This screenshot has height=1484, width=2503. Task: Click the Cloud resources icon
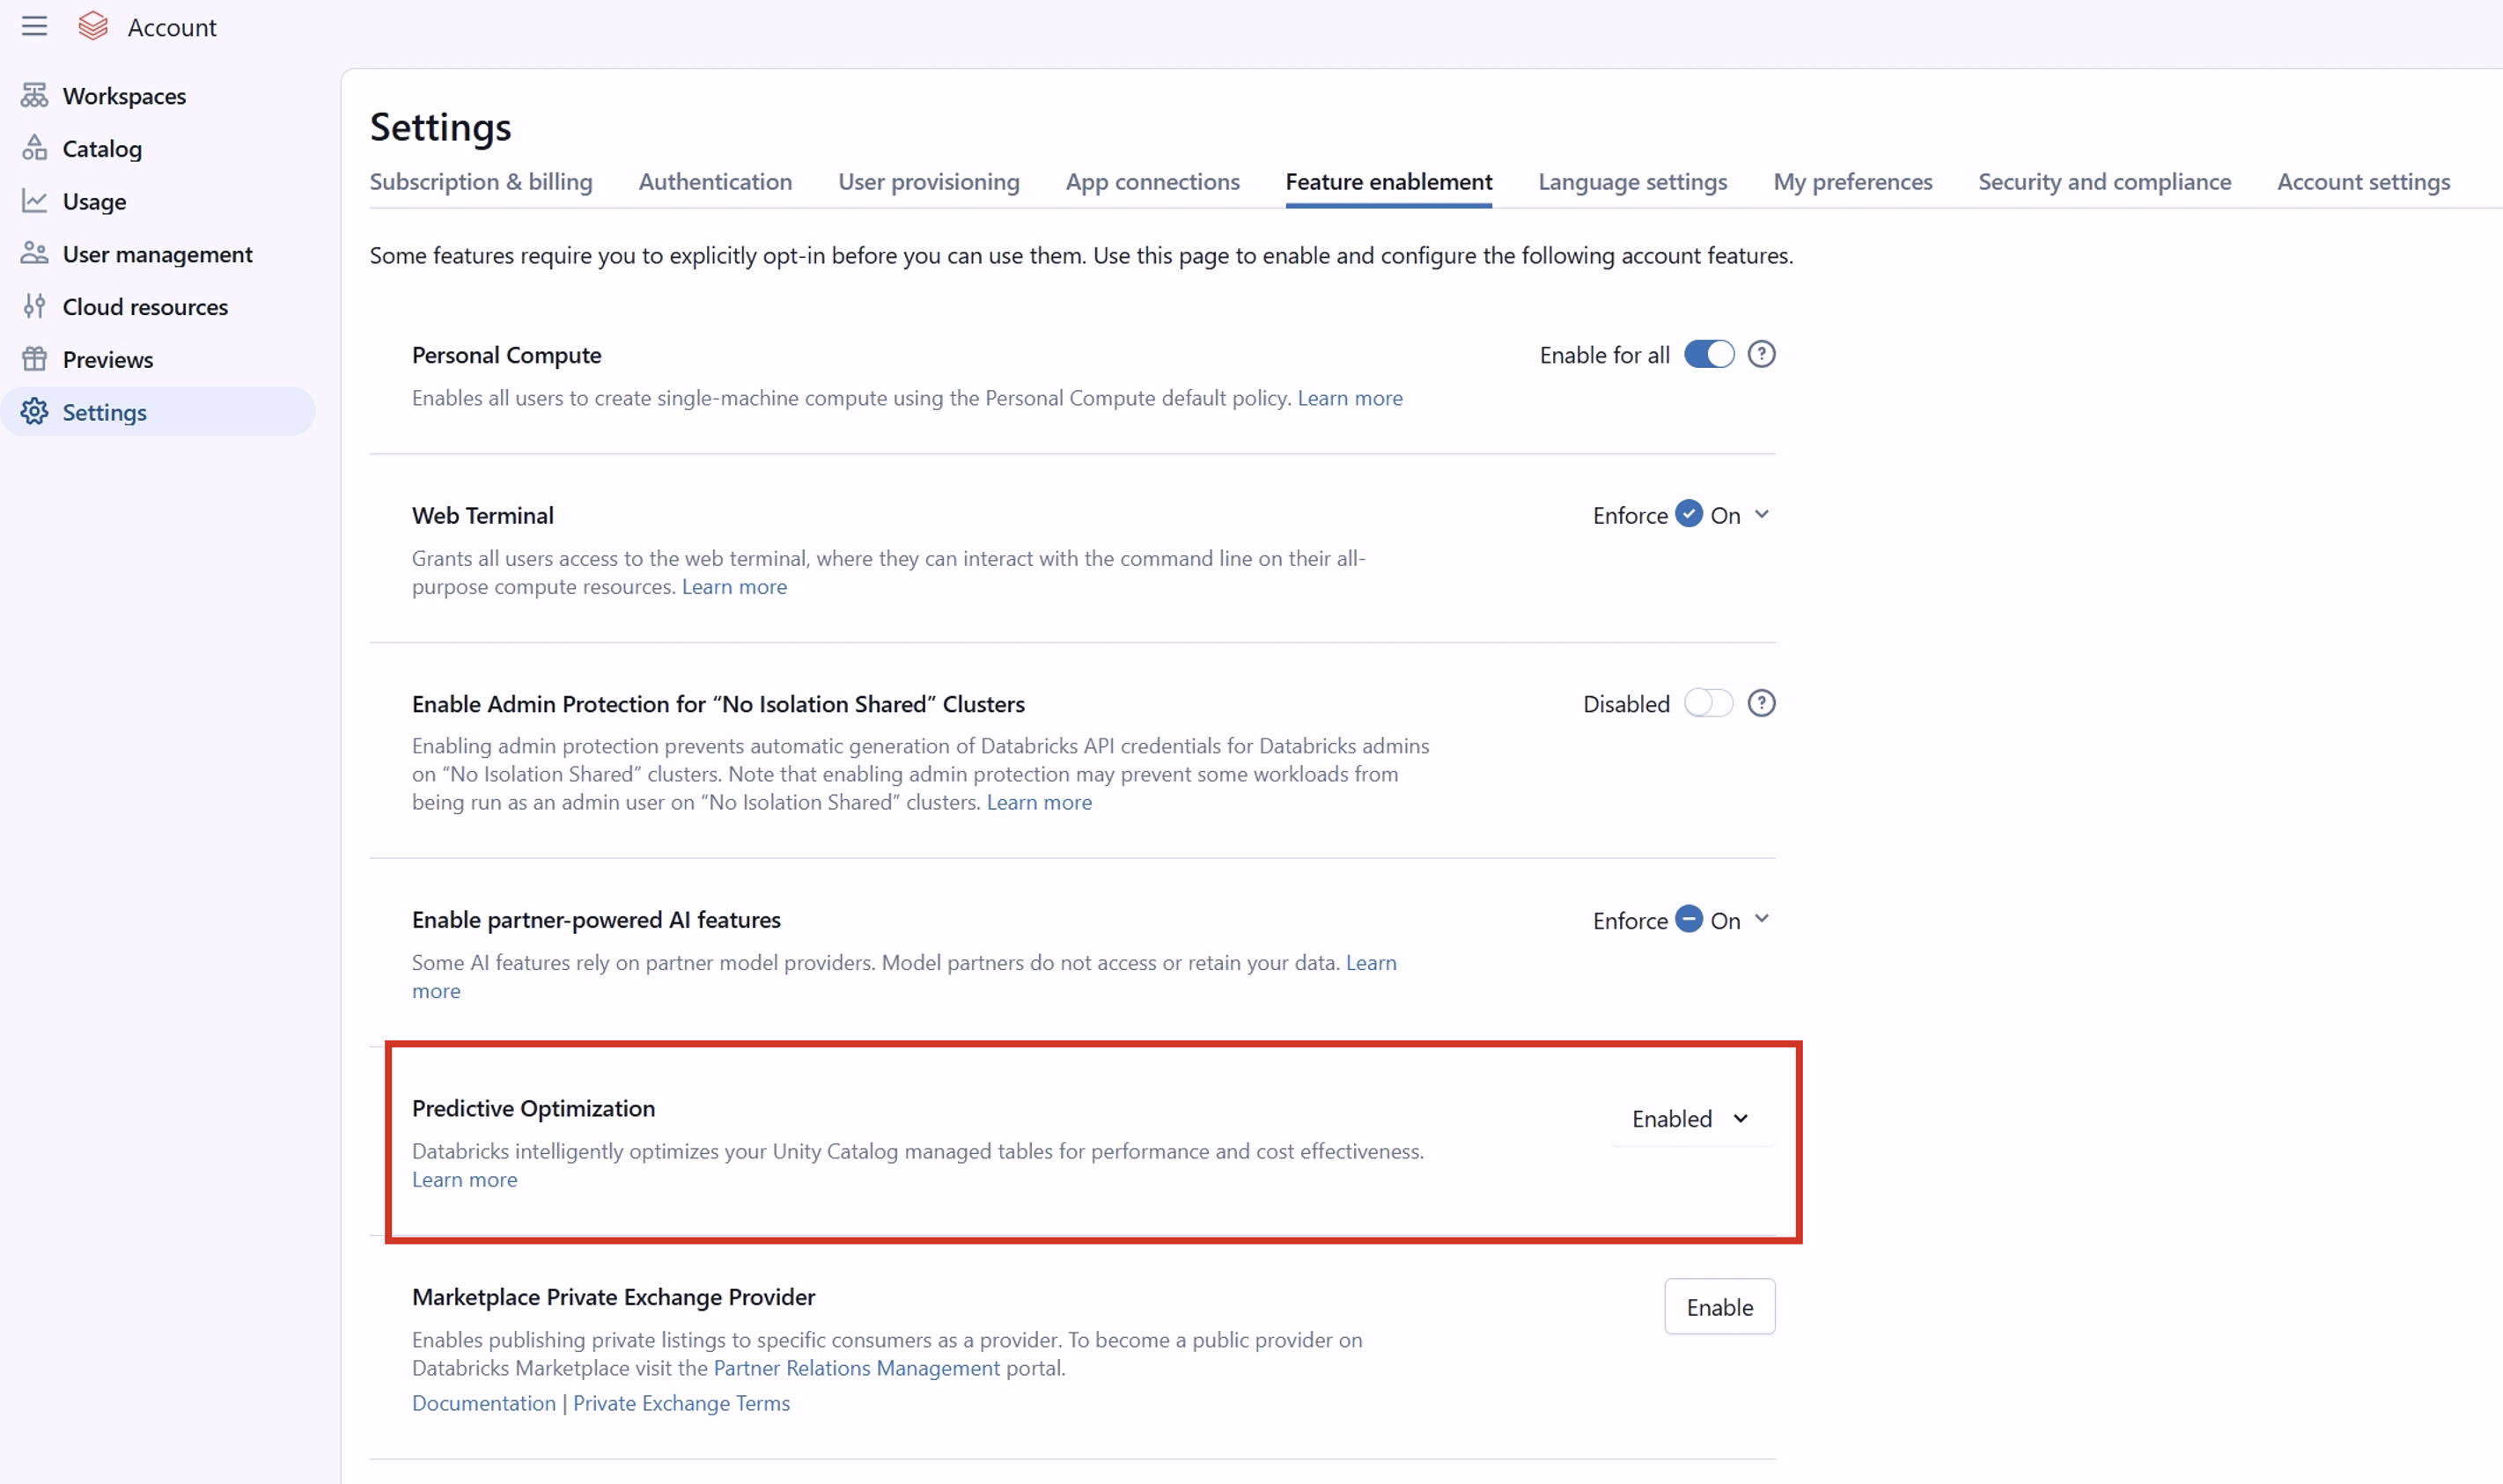click(34, 306)
